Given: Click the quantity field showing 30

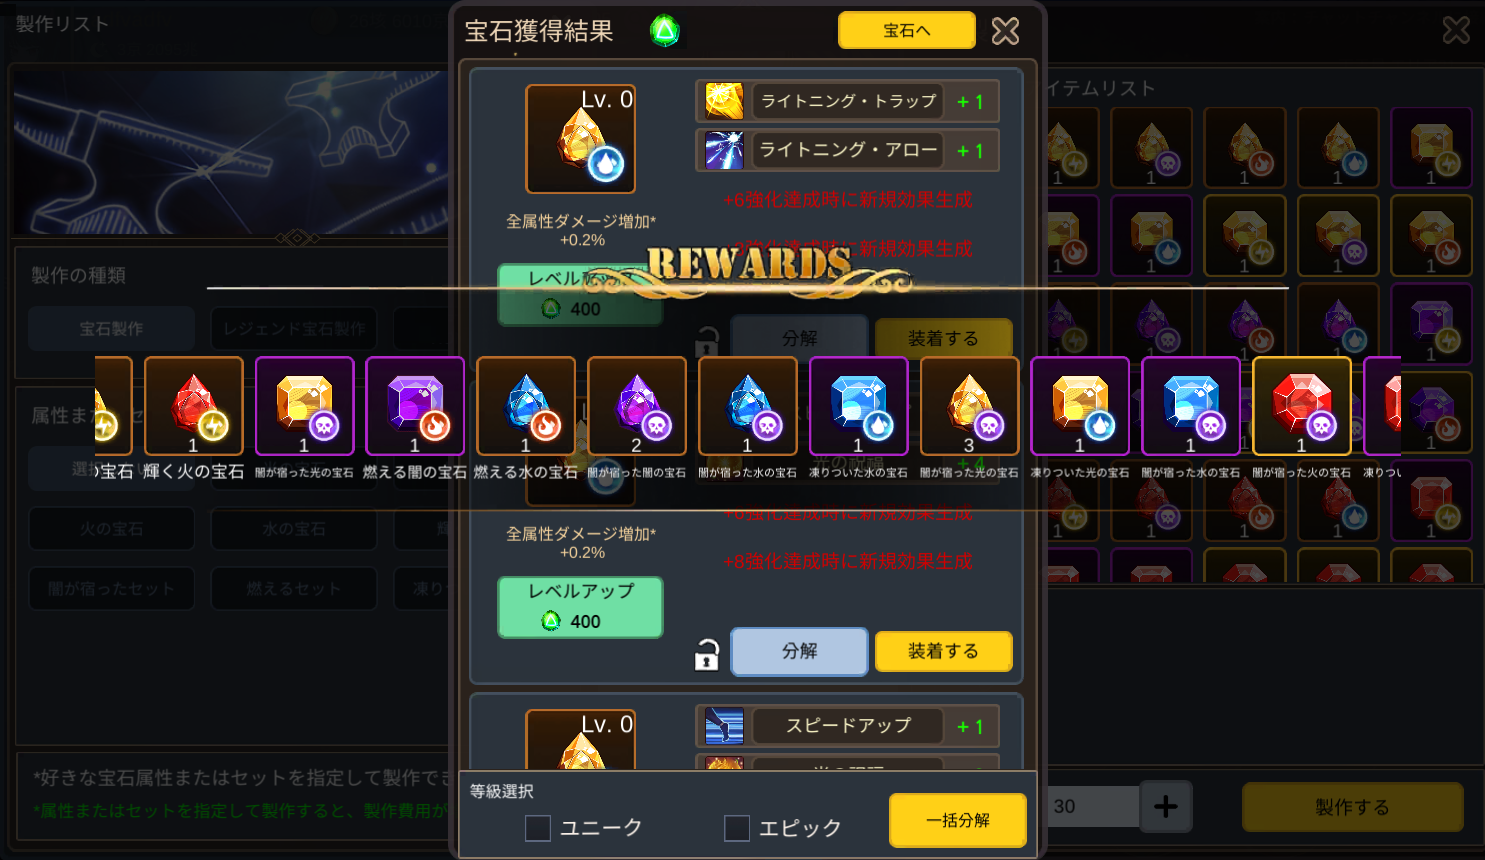Looking at the screenshot, I should pyautogui.click(x=1093, y=806).
